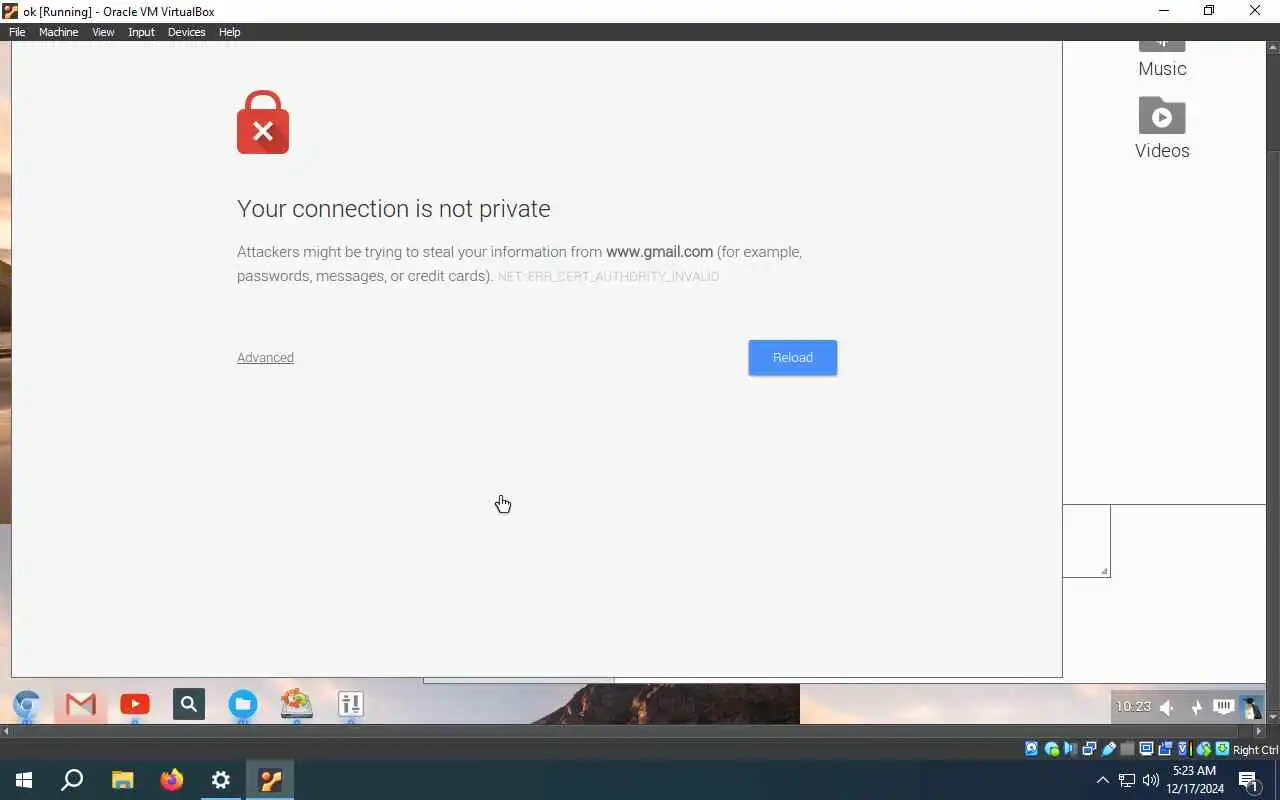Image resolution: width=1280 pixels, height=800 pixels.
Task: Open the File menu in VirtualBox
Action: click(x=17, y=32)
